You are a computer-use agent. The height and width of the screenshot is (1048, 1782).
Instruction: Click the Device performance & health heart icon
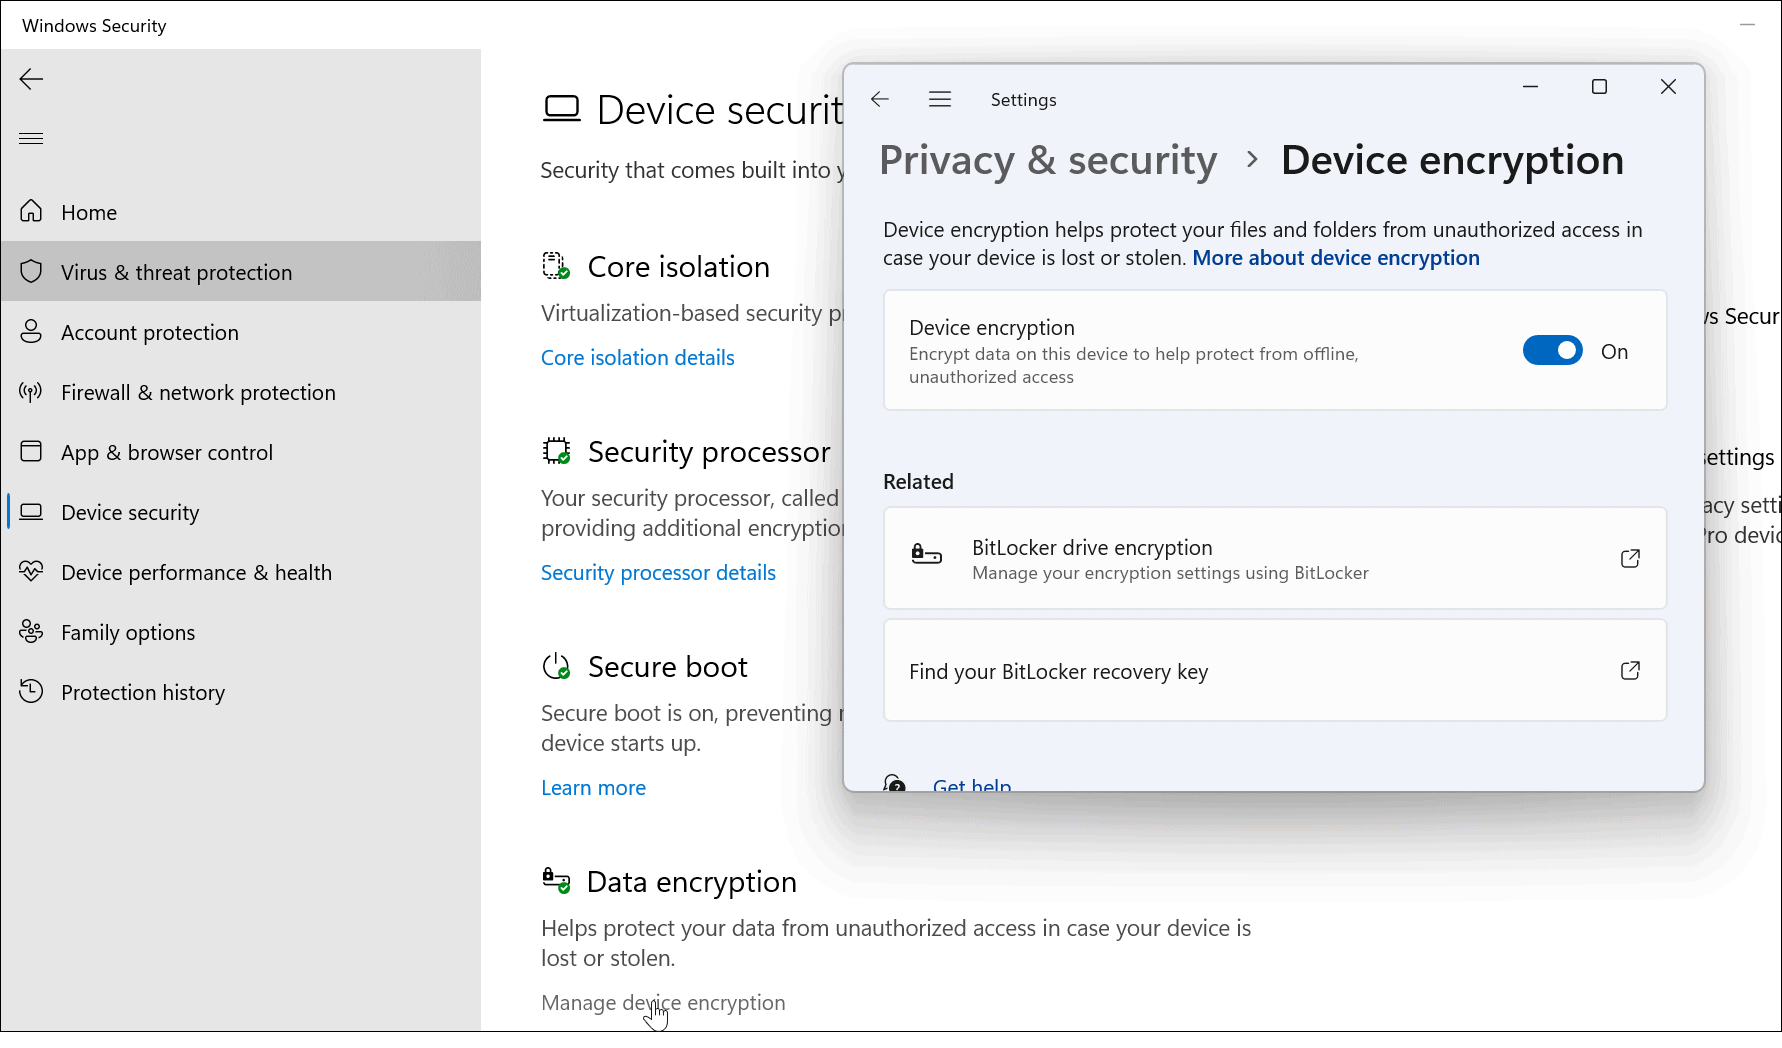[31, 571]
